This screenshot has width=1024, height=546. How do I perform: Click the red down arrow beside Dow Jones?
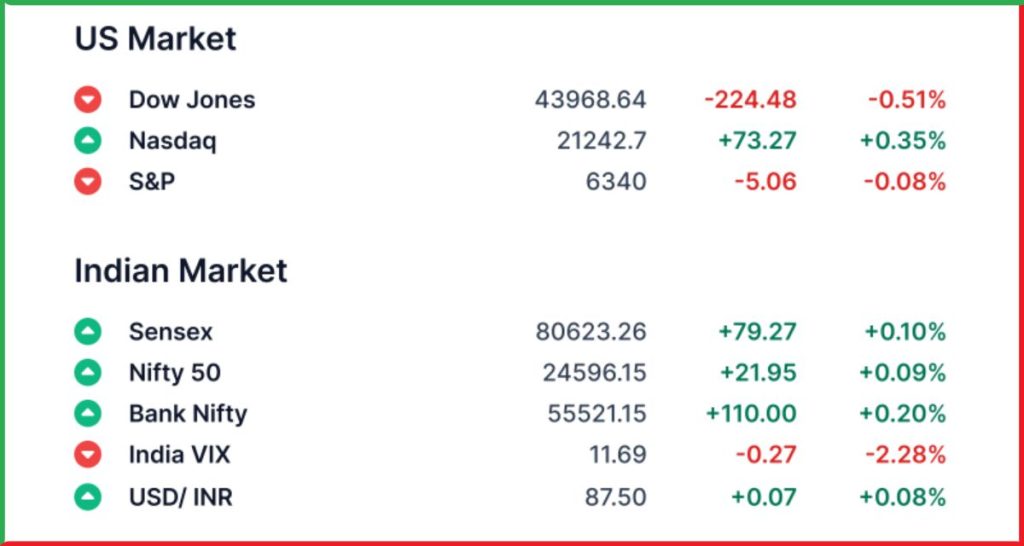[88, 100]
